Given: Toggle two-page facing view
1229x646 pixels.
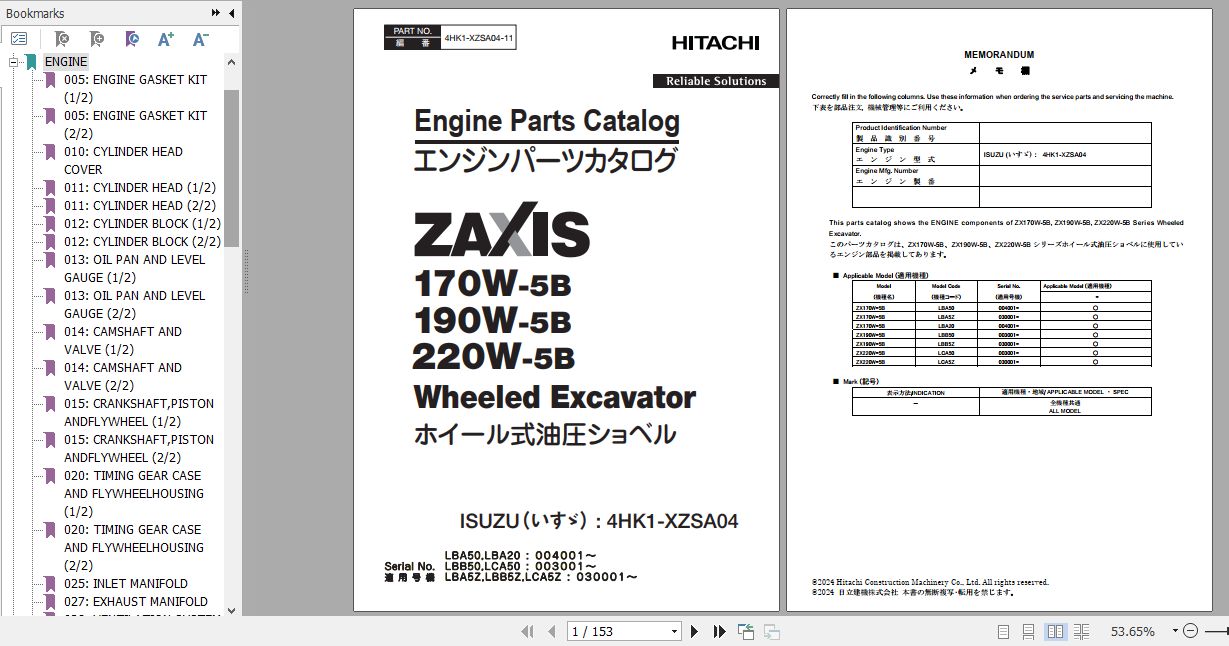Looking at the screenshot, I should pyautogui.click(x=1055, y=631).
